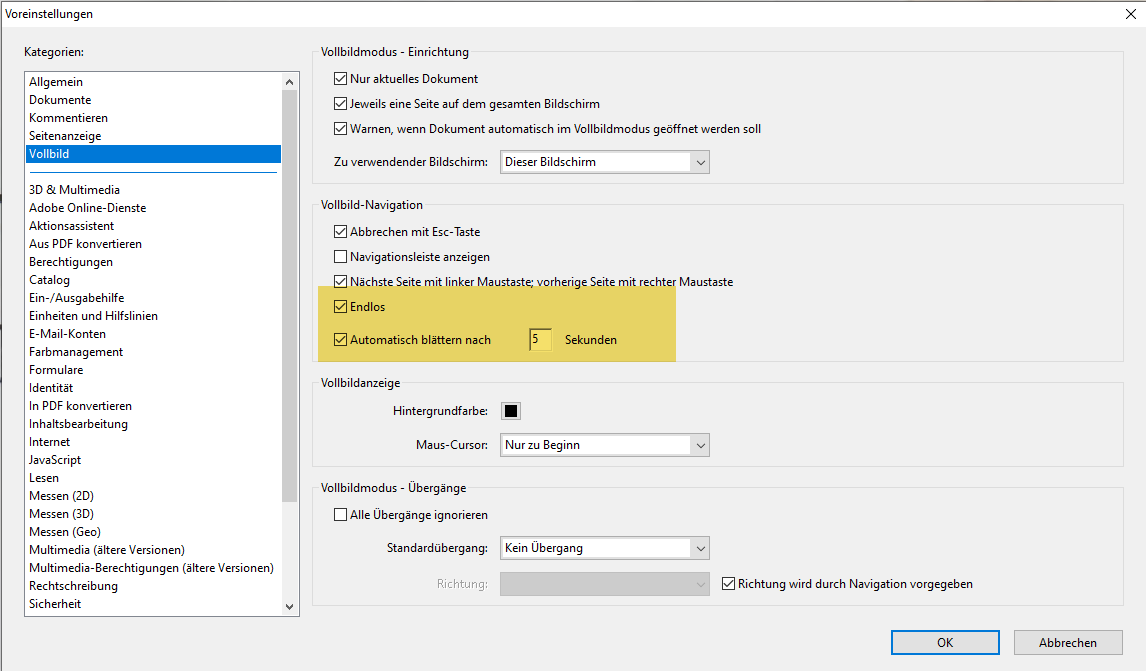Viewport: 1146px width, 671px height.
Task: Choose '3D & Multimedia' category
Action: click(x=74, y=190)
